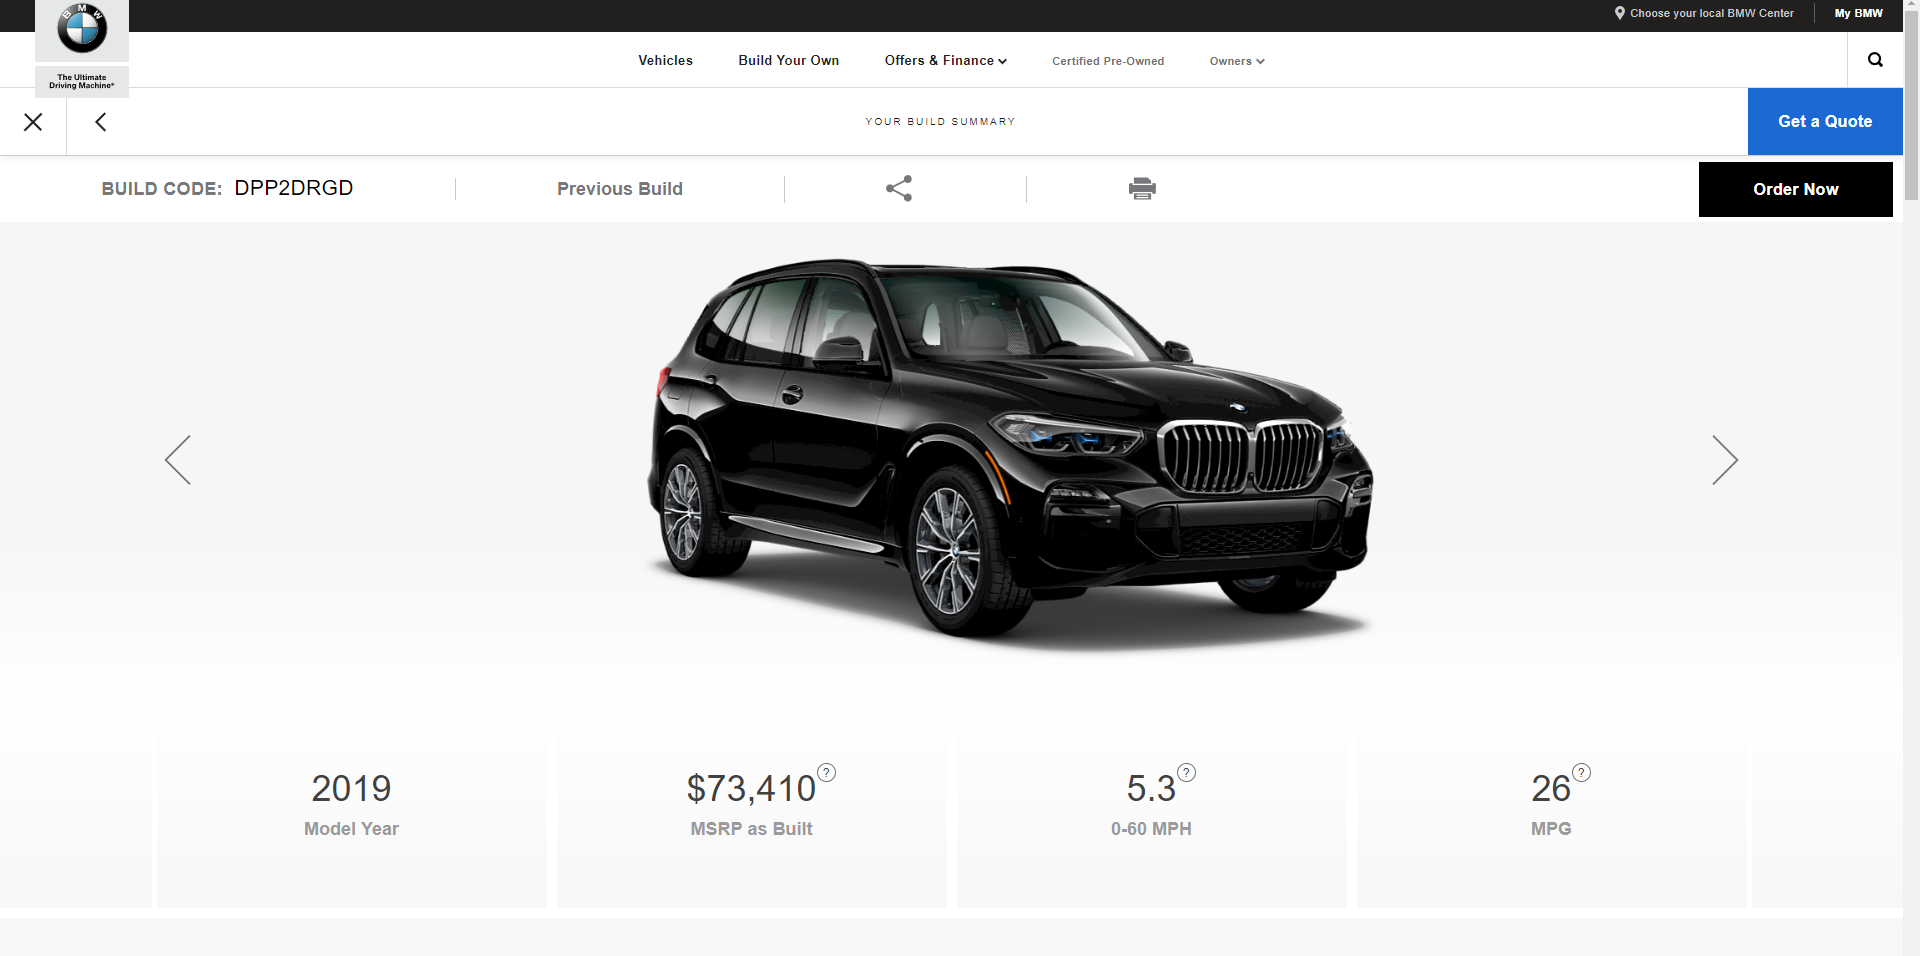Expand the Offers & Finance dropdown
The height and width of the screenshot is (956, 1920).
(x=945, y=61)
